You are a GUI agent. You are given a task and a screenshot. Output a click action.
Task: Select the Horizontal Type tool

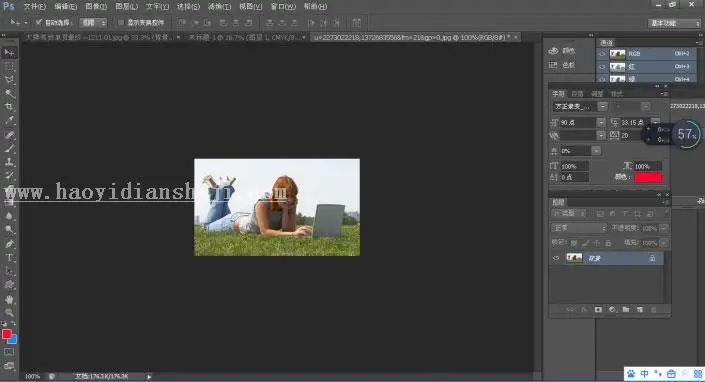(x=9, y=258)
